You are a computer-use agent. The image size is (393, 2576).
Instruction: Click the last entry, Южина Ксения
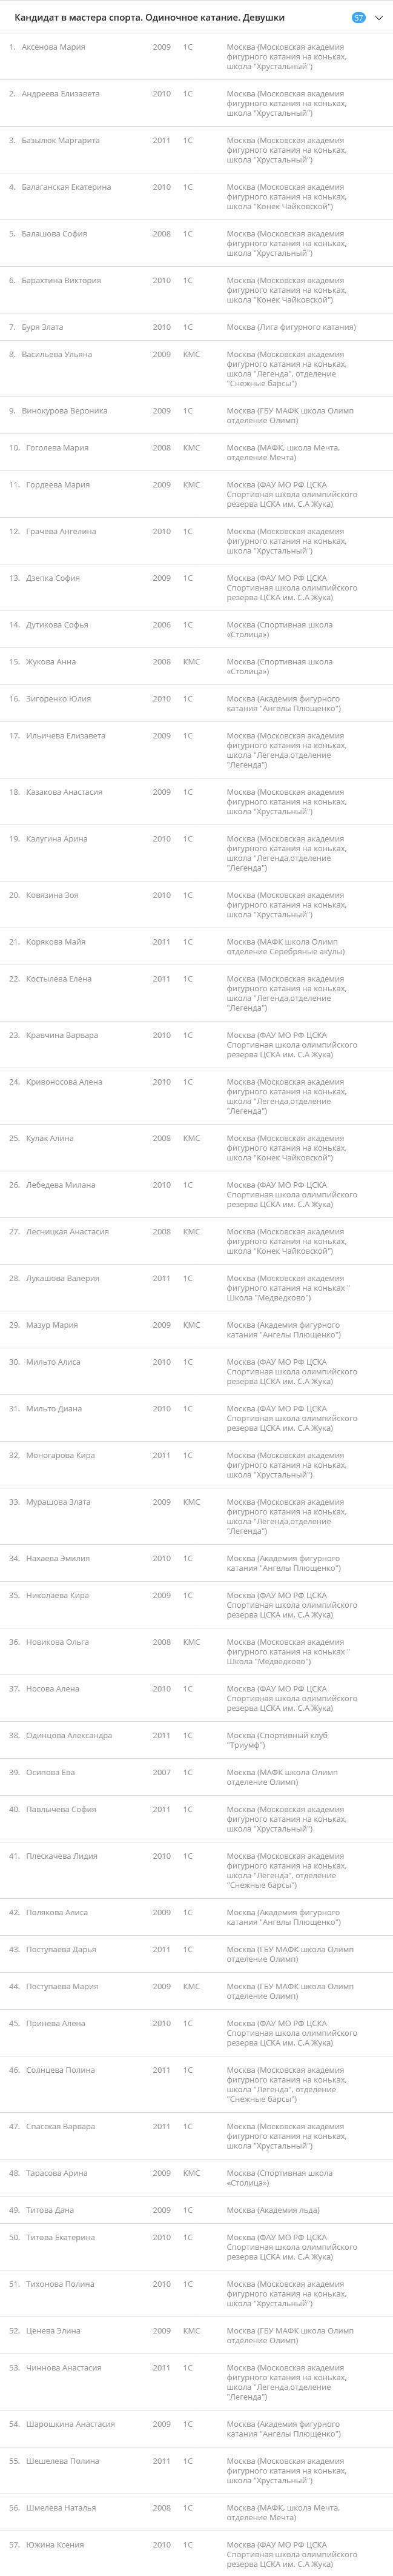pos(55,2545)
